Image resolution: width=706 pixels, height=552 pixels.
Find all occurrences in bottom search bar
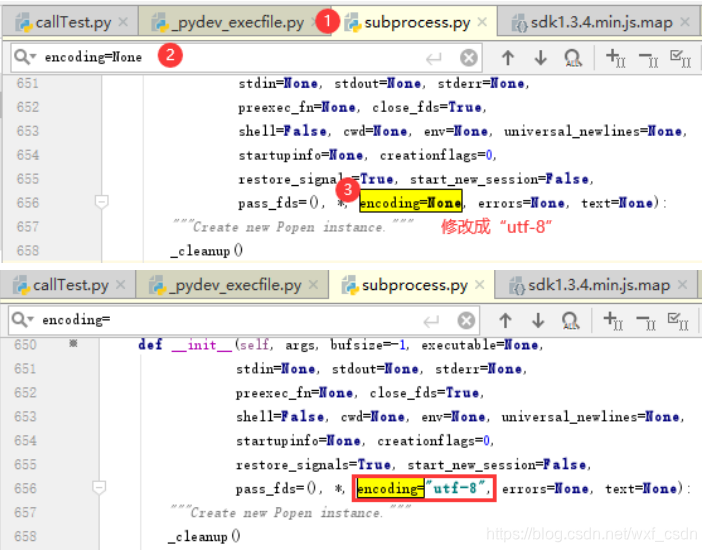570,321
